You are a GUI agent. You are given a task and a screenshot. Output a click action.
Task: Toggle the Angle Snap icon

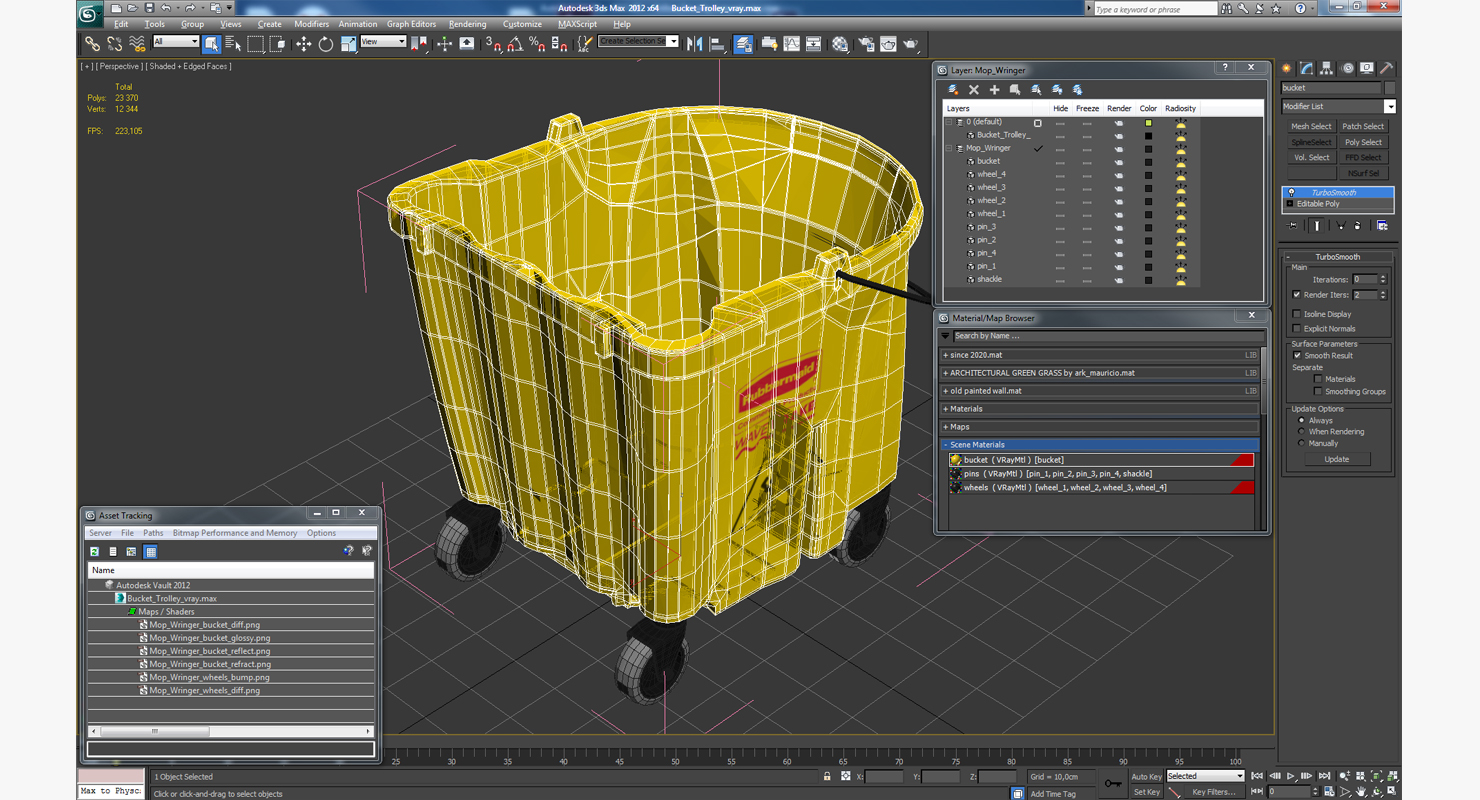(515, 44)
